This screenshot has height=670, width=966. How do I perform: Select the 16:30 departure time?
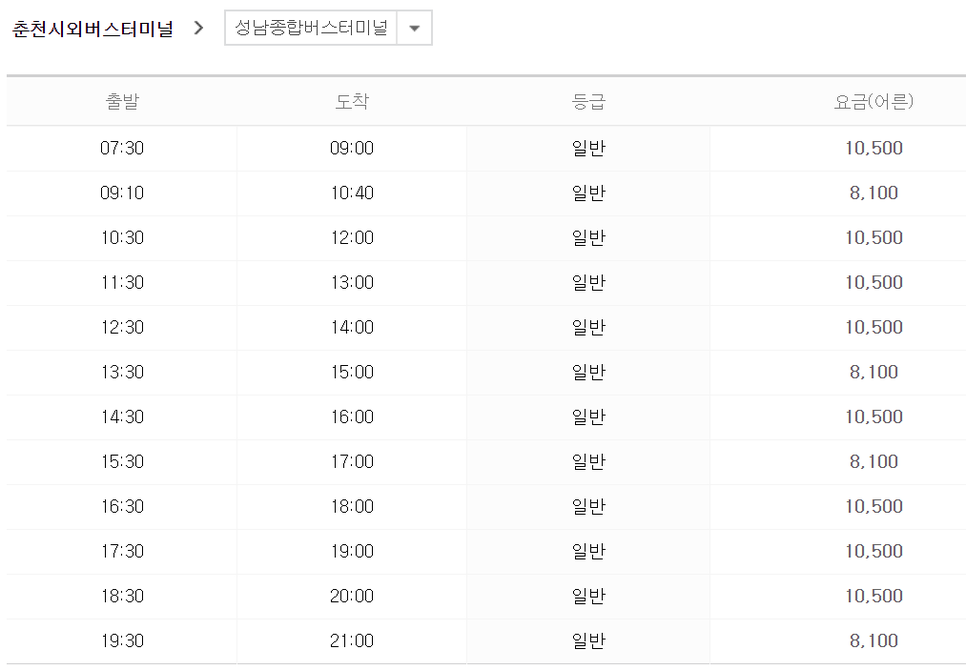[x=122, y=507]
